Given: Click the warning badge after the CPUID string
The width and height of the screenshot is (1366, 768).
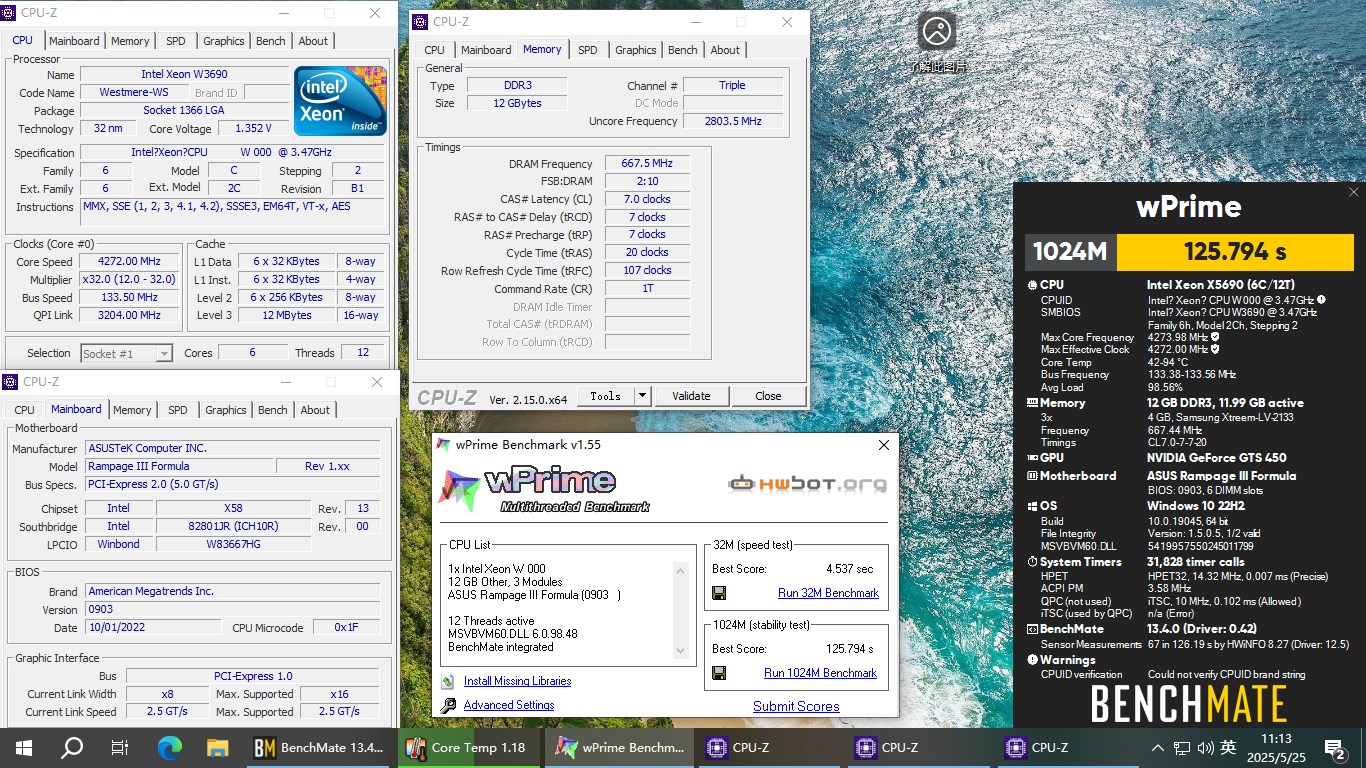Looking at the screenshot, I should [1322, 299].
